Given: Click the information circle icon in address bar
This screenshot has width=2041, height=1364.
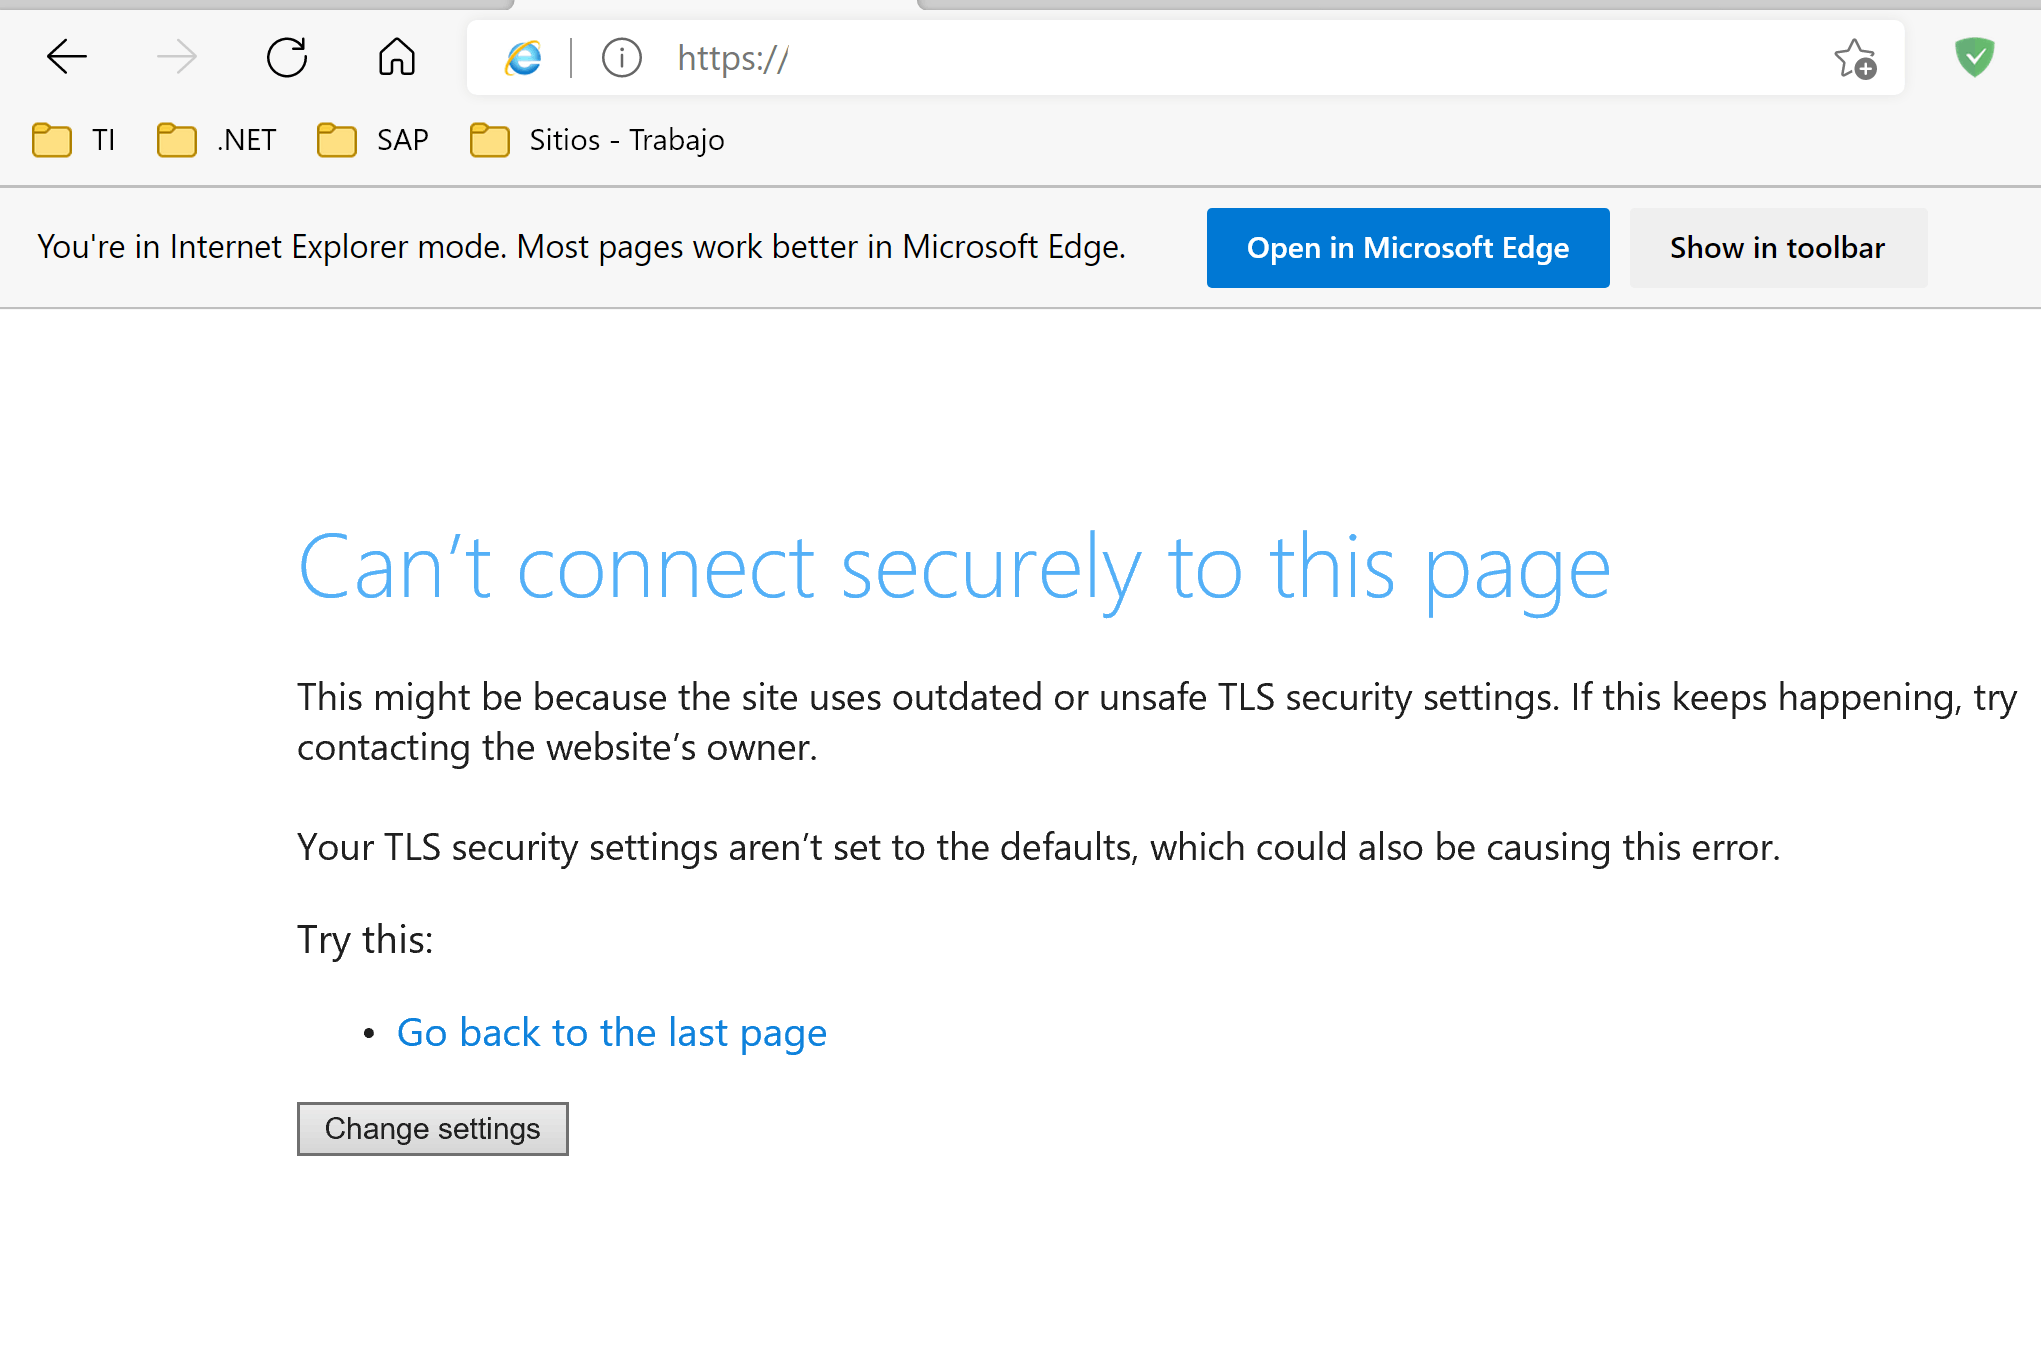Looking at the screenshot, I should tap(621, 56).
